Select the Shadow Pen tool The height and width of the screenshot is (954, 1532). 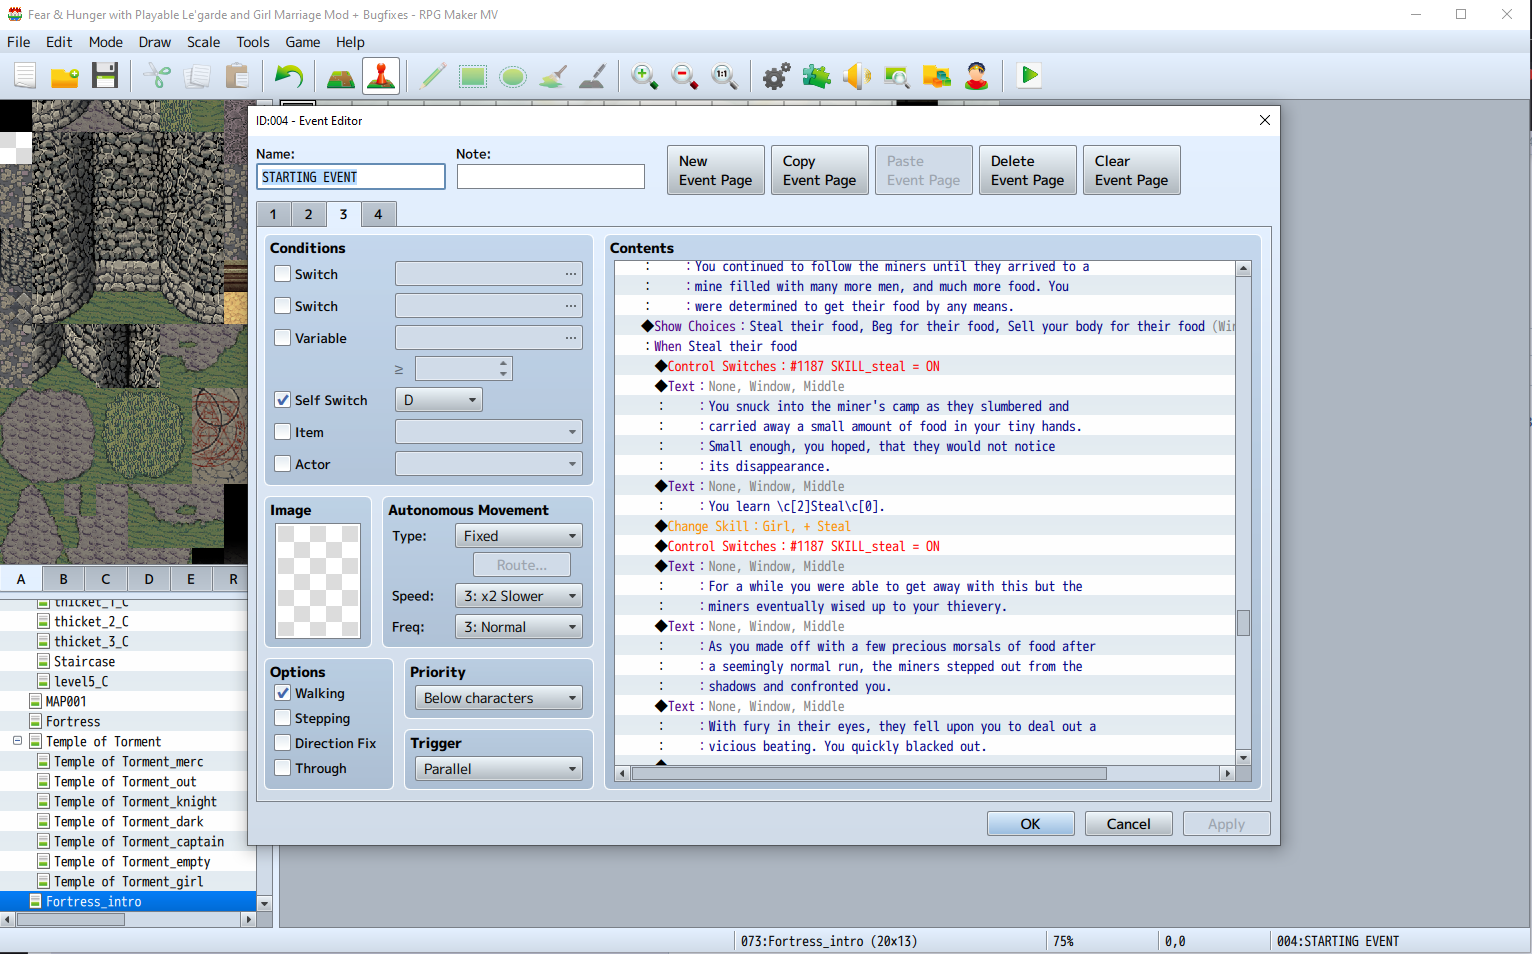(593, 76)
